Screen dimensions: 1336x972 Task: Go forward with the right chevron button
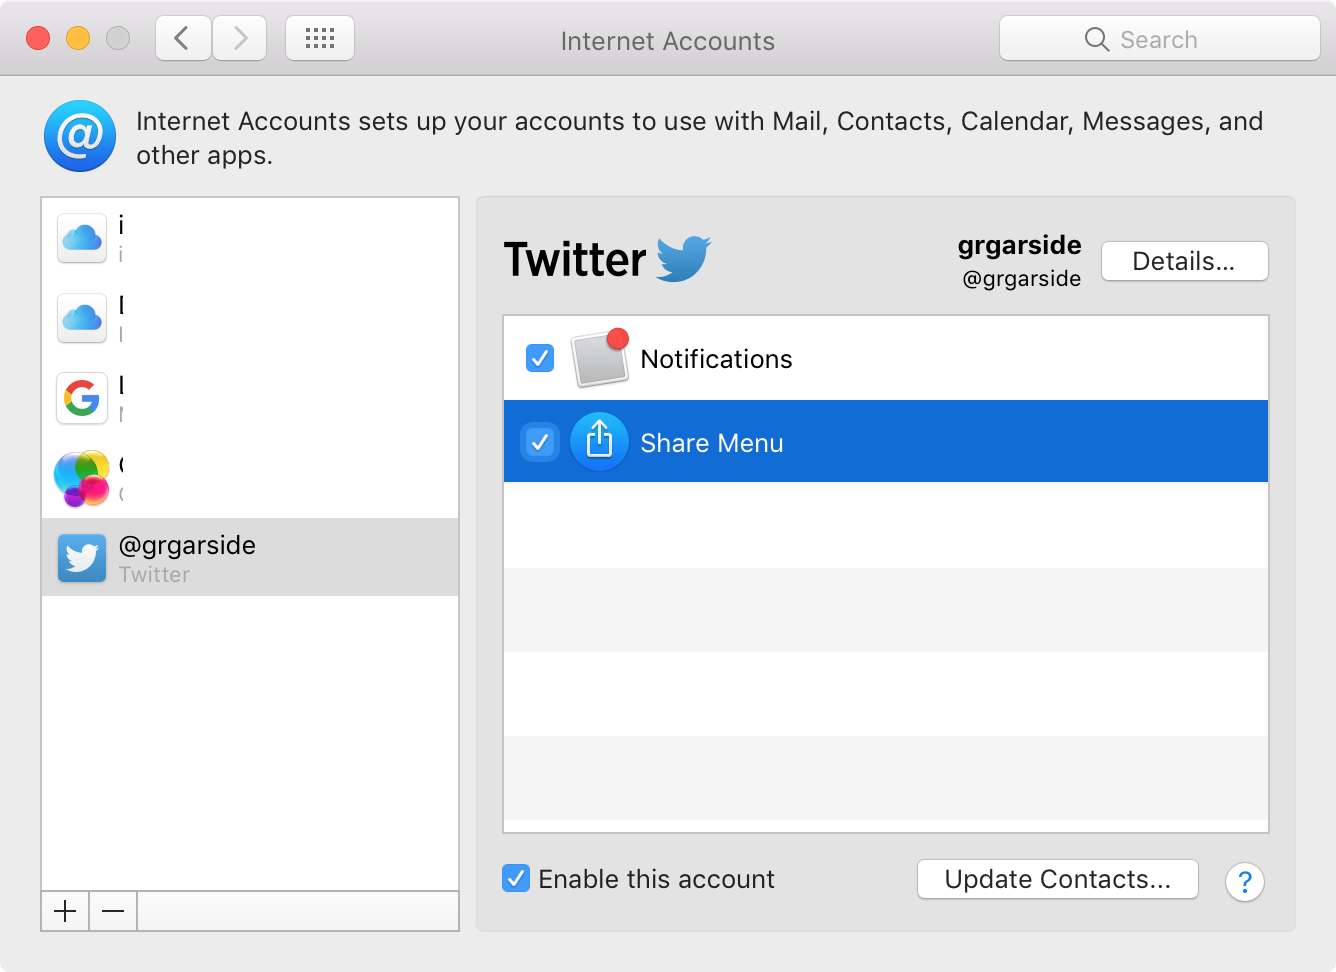[x=240, y=39]
